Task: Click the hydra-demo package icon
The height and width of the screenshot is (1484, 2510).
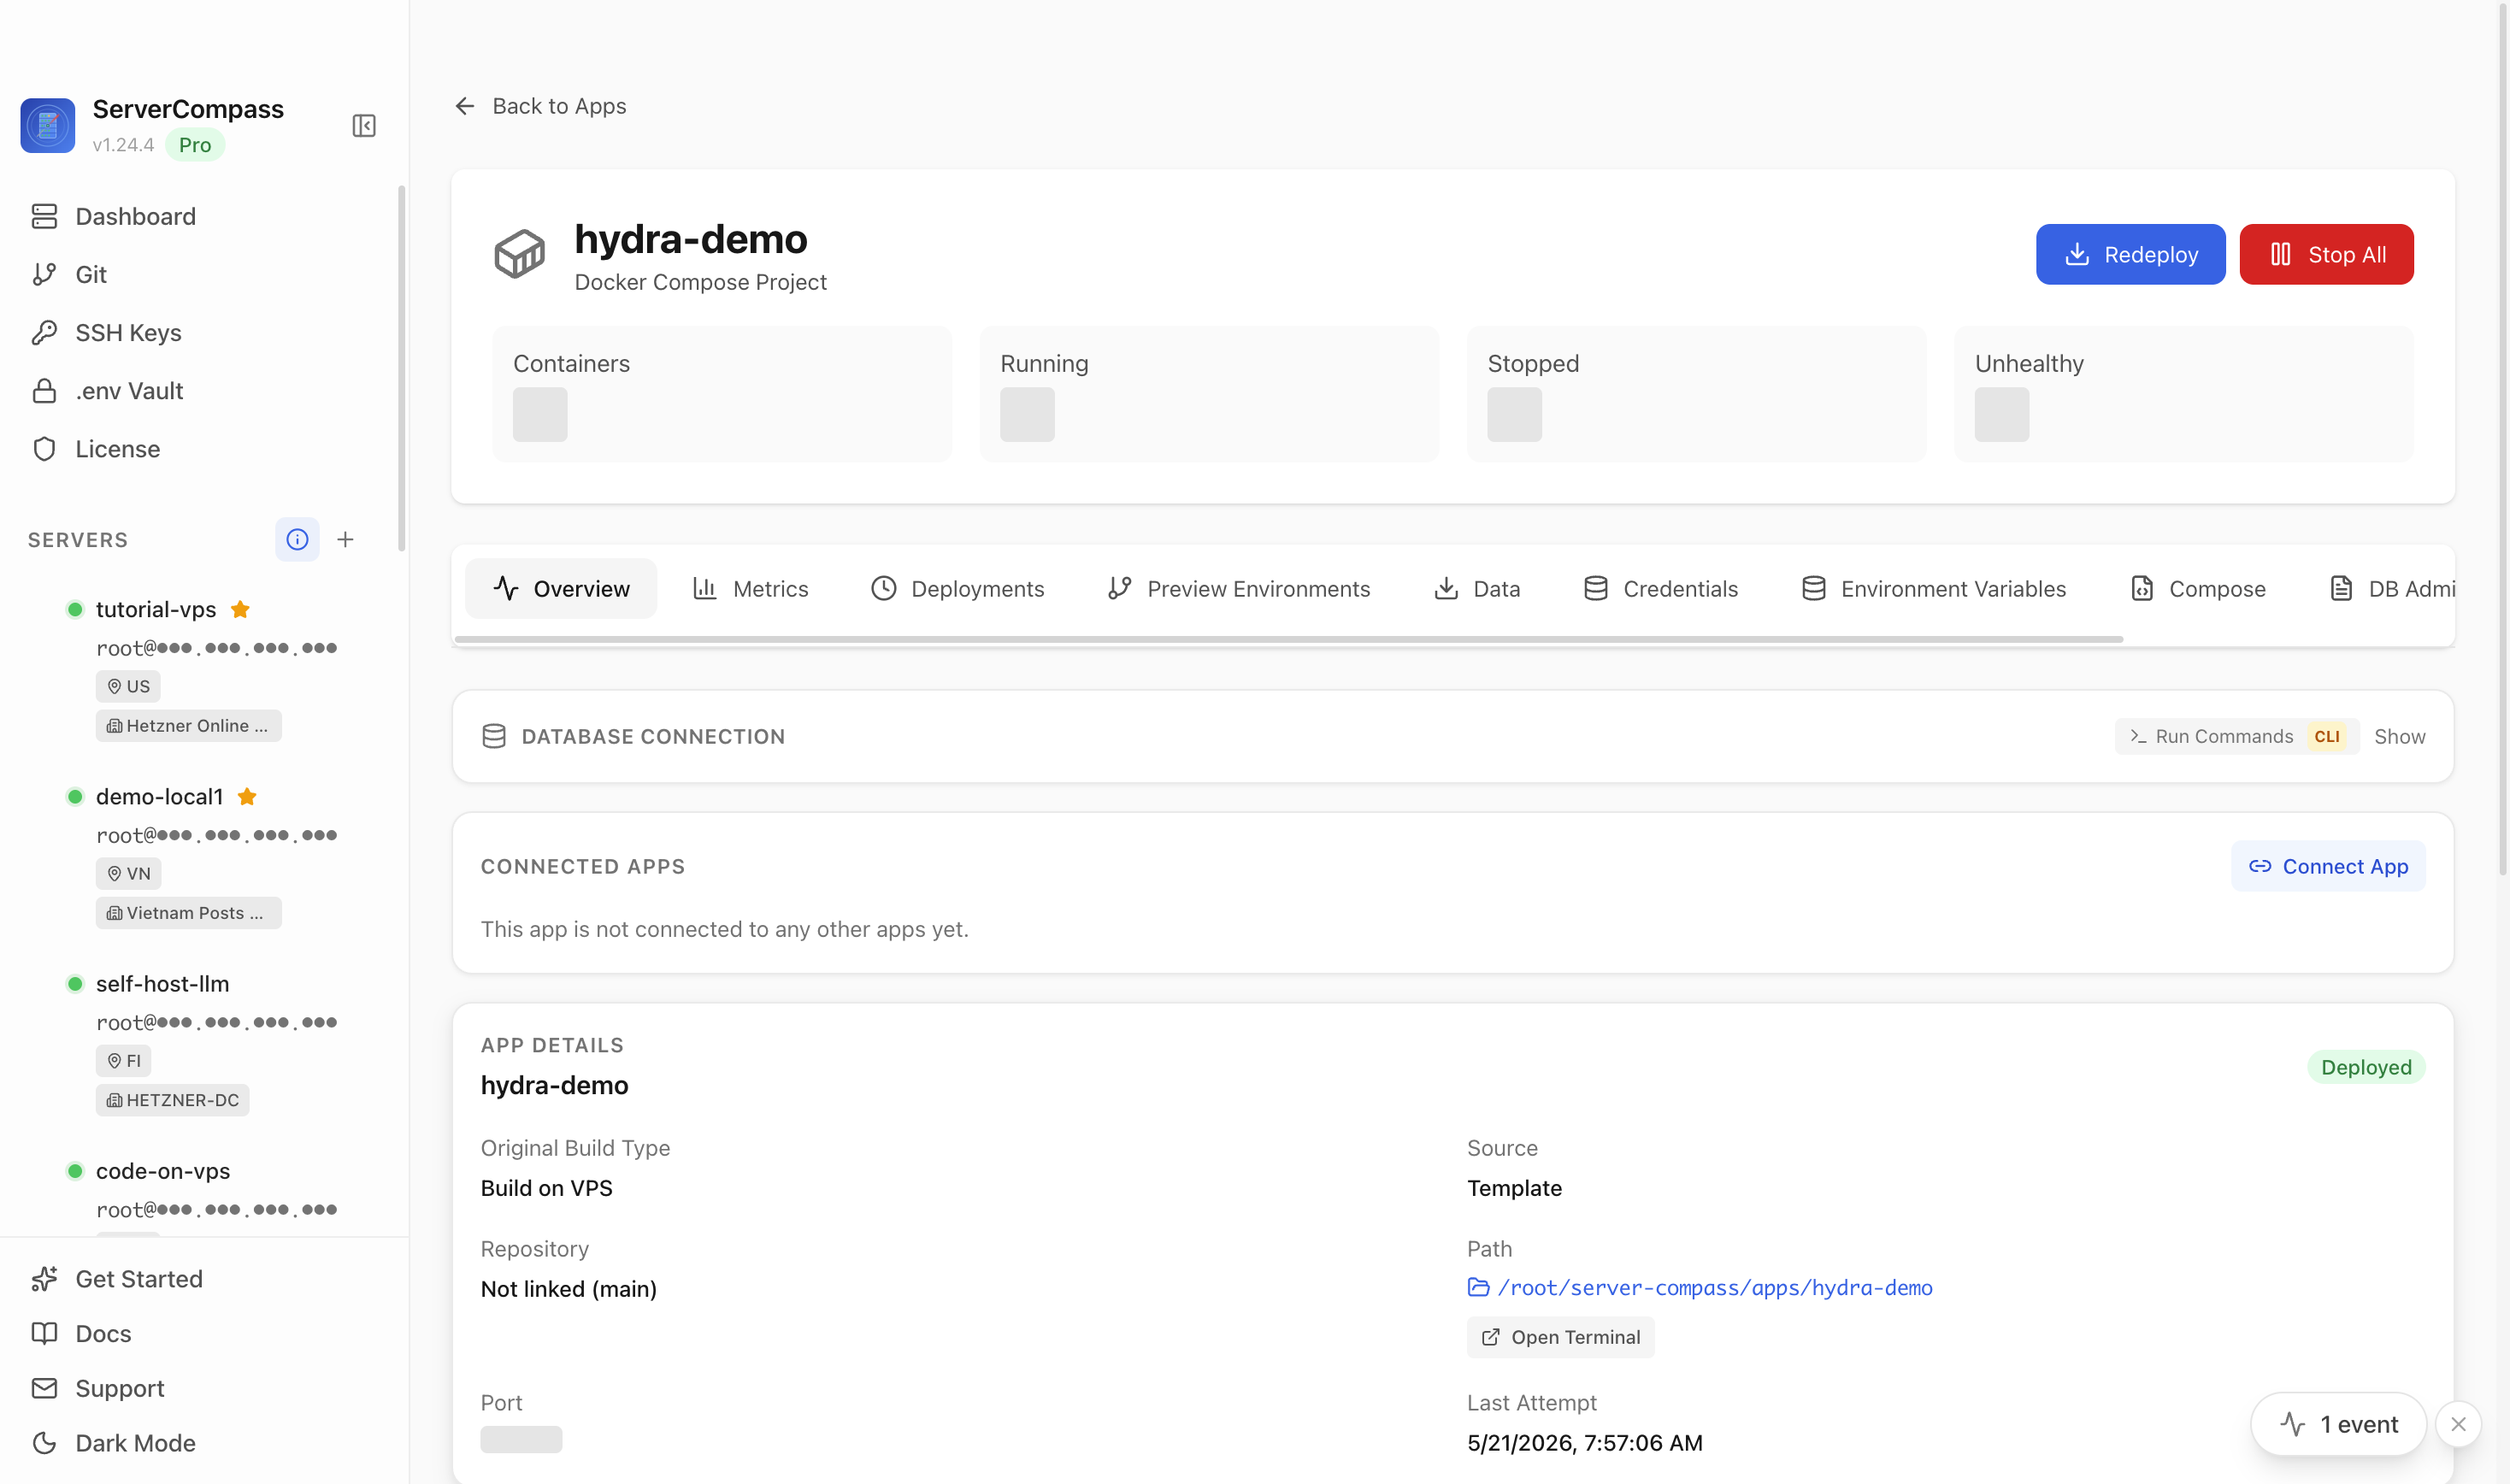Action: (x=519, y=254)
